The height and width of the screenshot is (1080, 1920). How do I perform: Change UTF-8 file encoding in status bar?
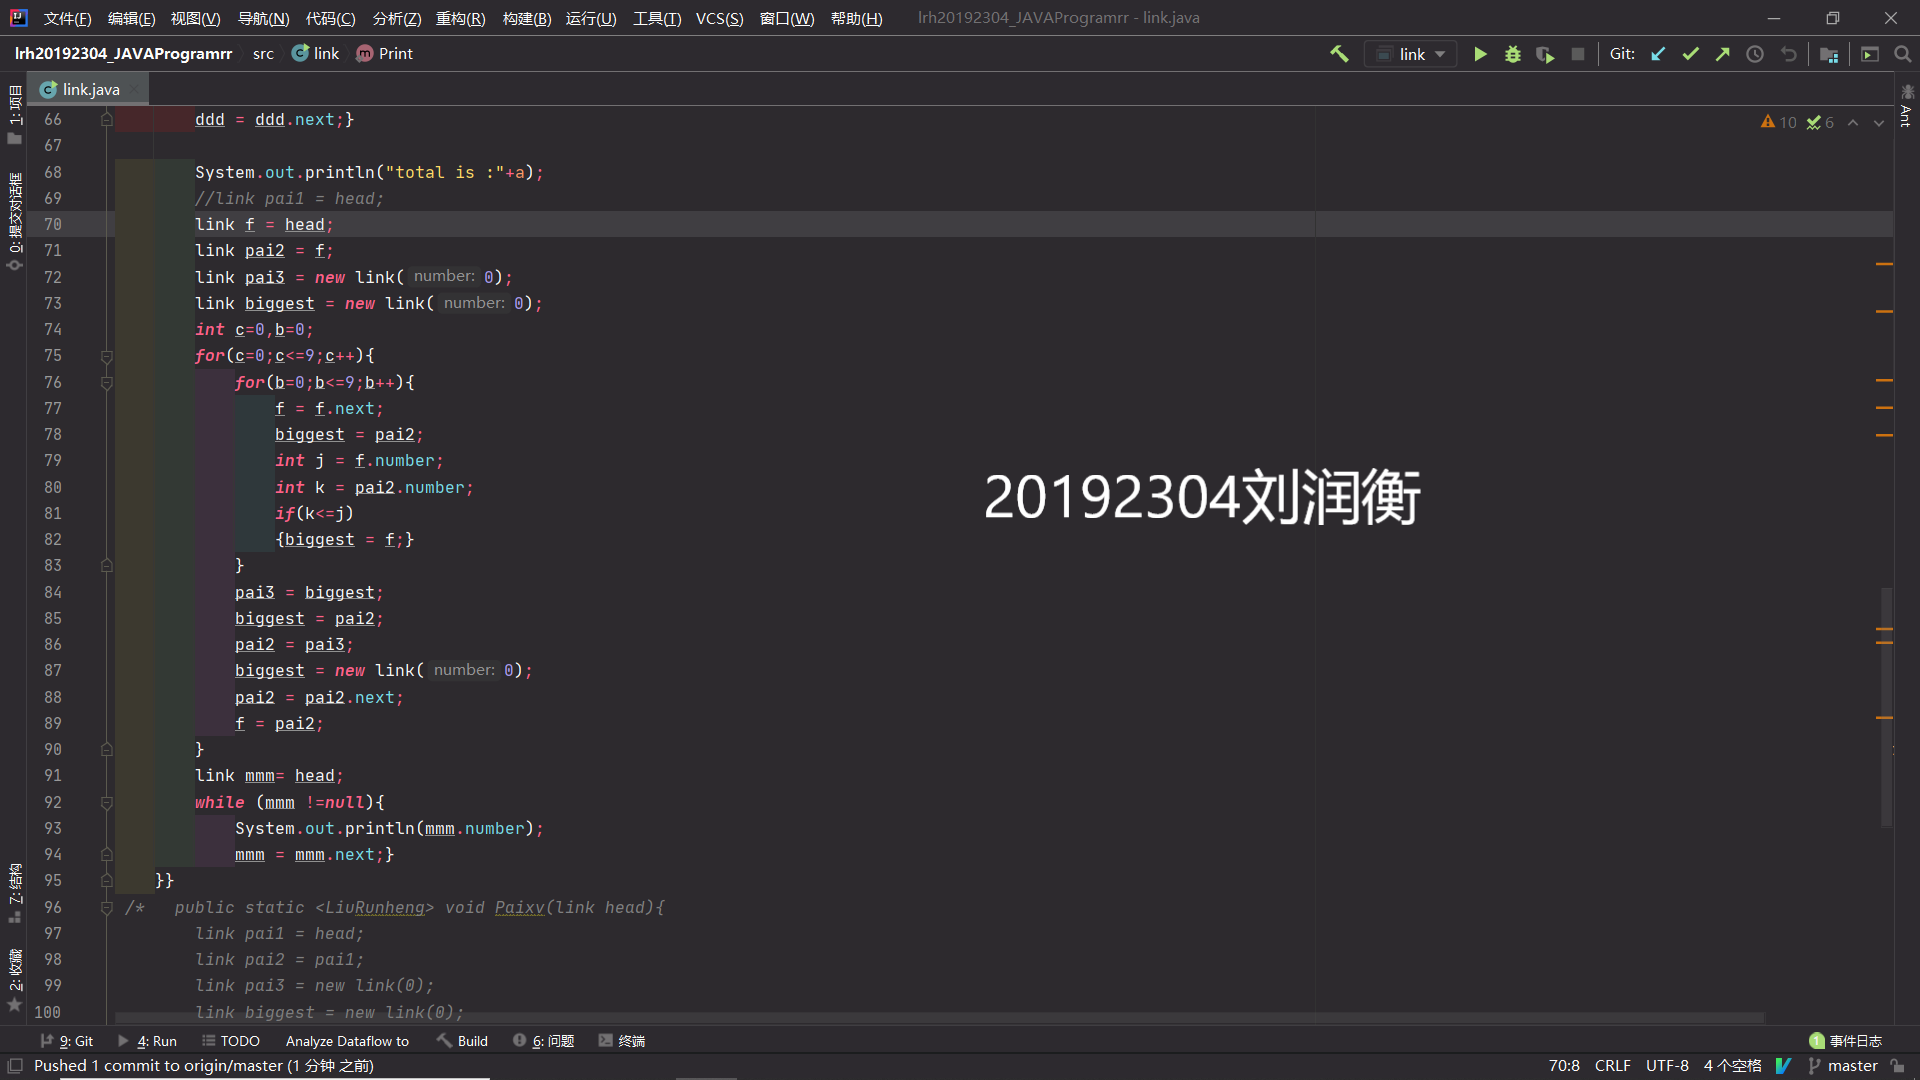tap(1667, 1066)
